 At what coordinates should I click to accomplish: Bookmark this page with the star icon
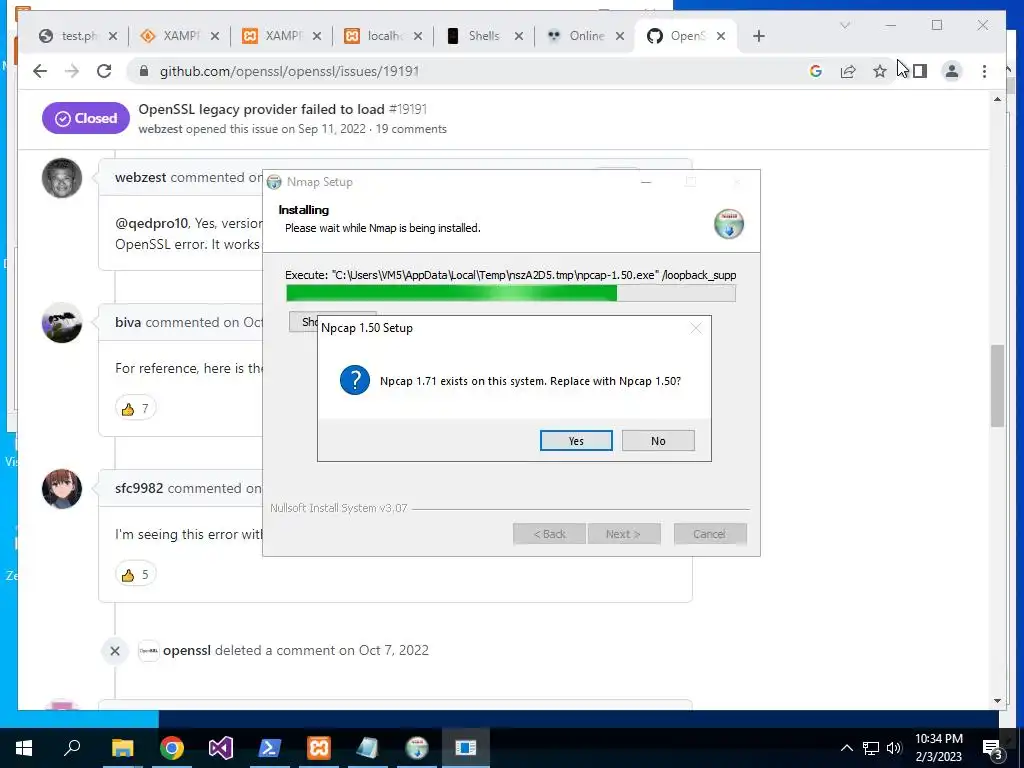coord(880,71)
